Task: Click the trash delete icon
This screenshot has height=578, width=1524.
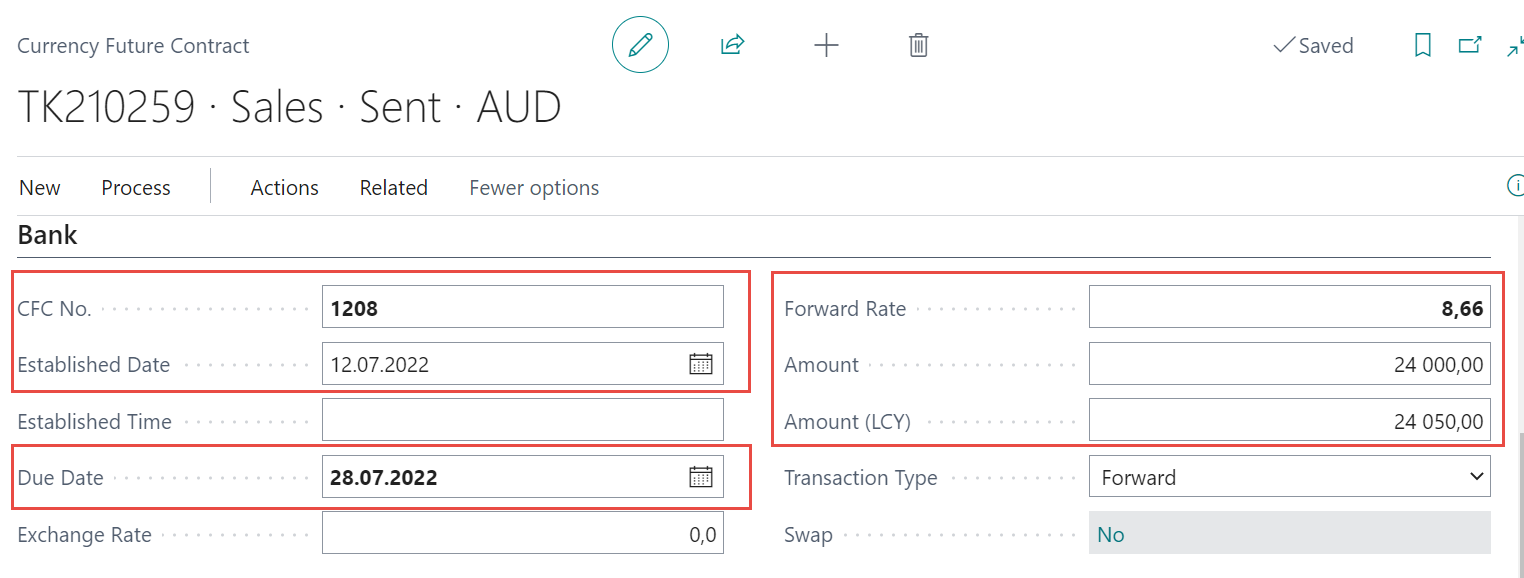Action: (x=918, y=45)
